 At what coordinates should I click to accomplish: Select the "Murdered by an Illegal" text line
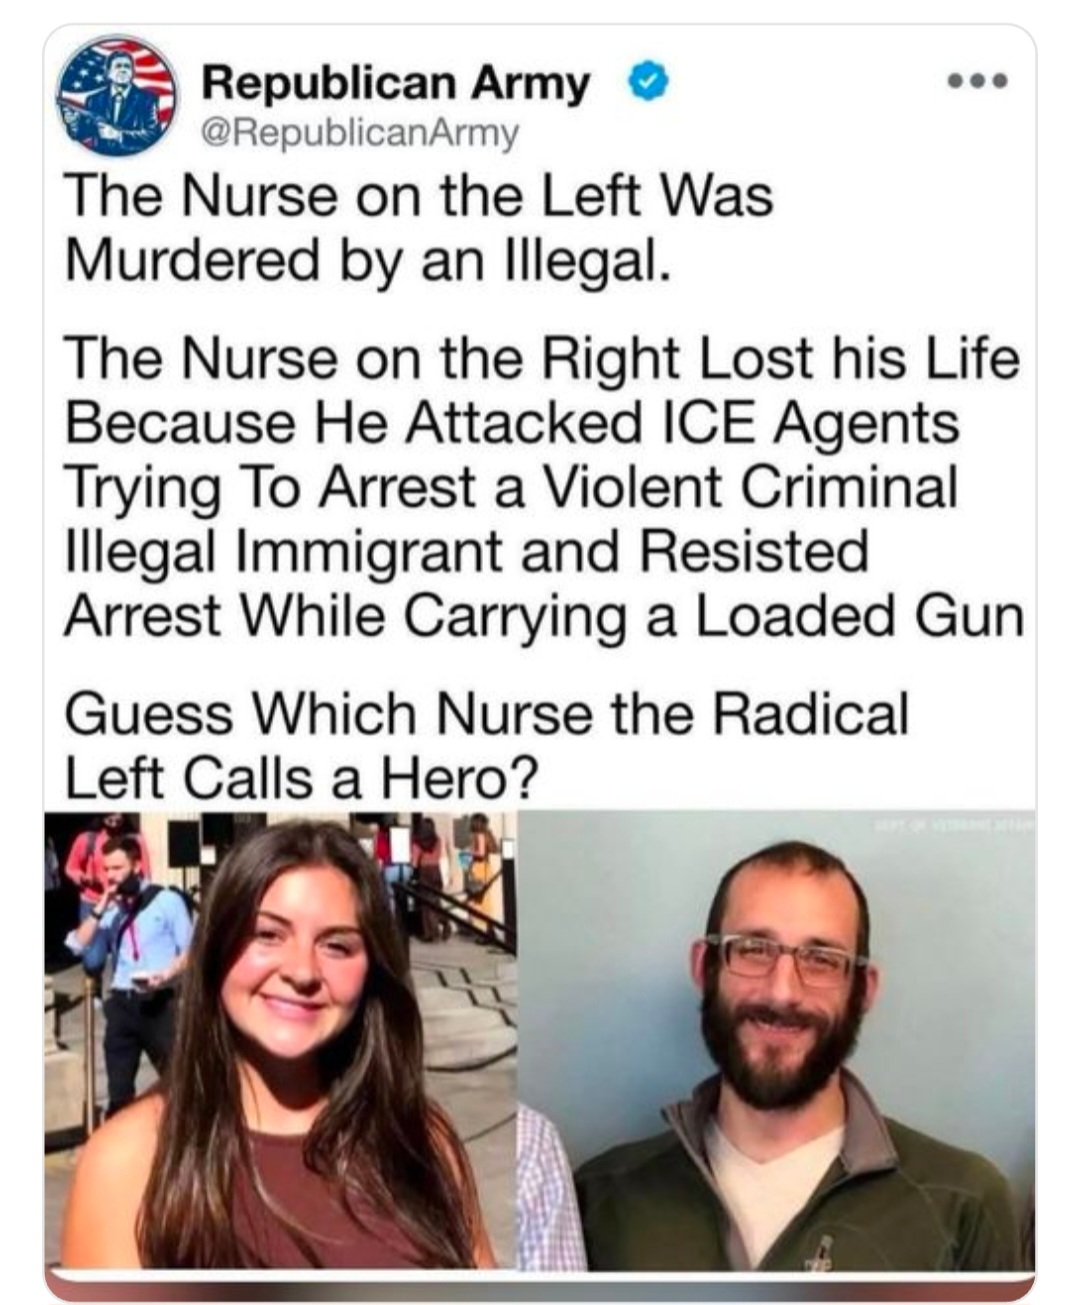pos(367,260)
